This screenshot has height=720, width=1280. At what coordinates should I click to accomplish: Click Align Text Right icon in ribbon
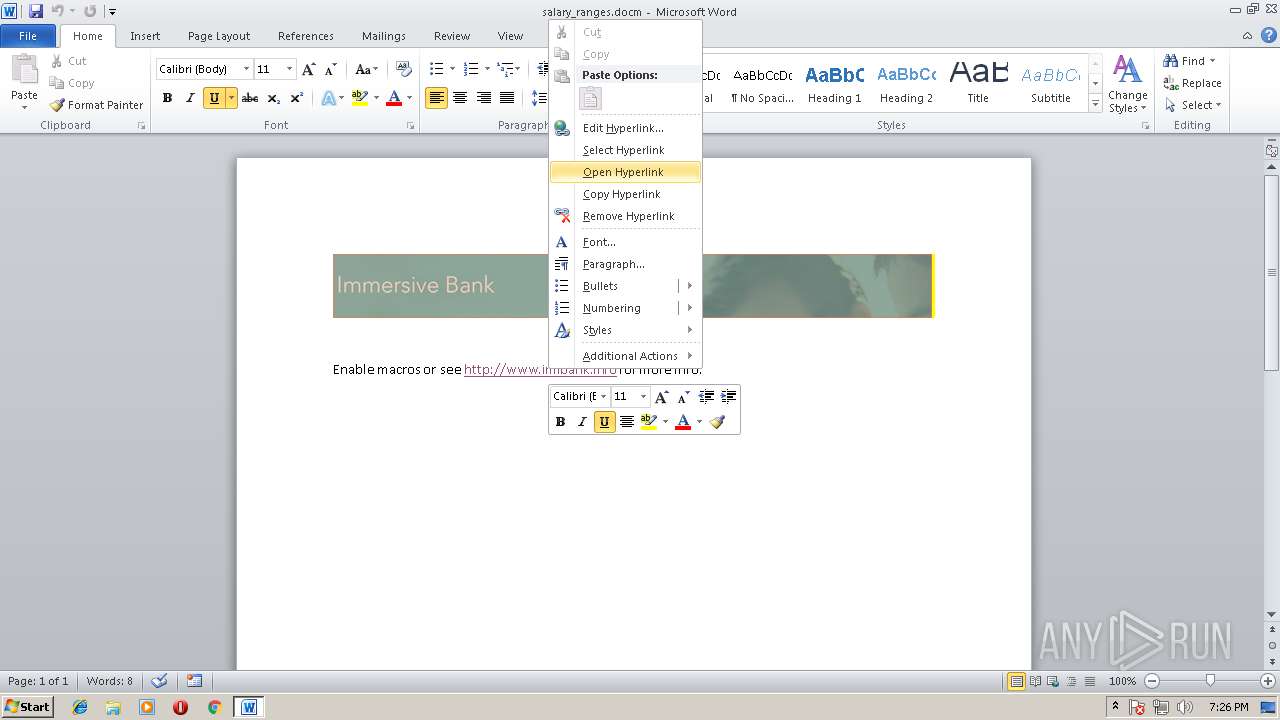pos(484,98)
